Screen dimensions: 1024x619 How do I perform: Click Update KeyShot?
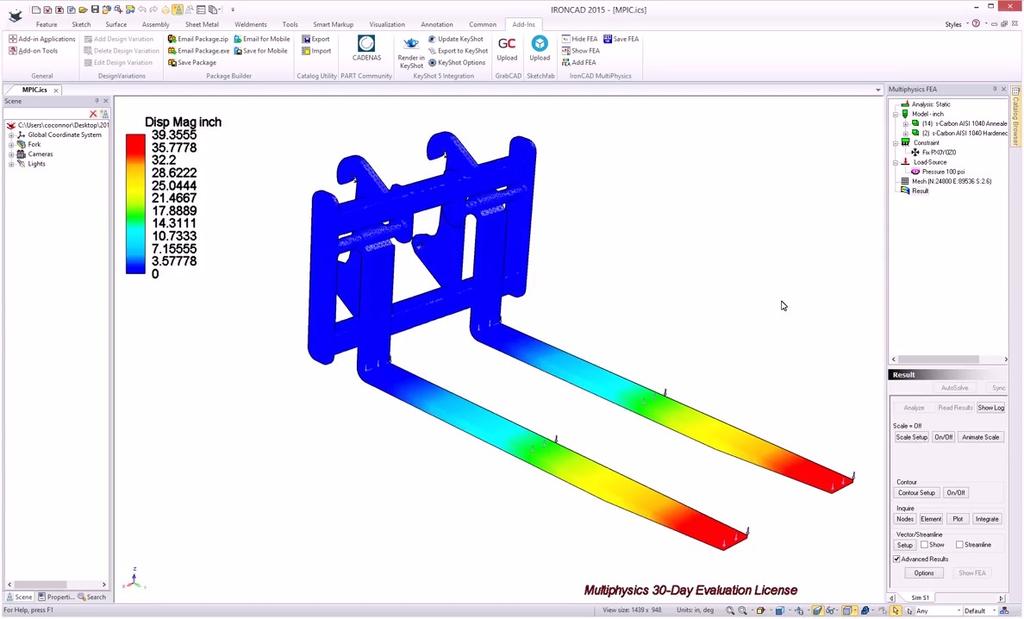click(x=456, y=39)
